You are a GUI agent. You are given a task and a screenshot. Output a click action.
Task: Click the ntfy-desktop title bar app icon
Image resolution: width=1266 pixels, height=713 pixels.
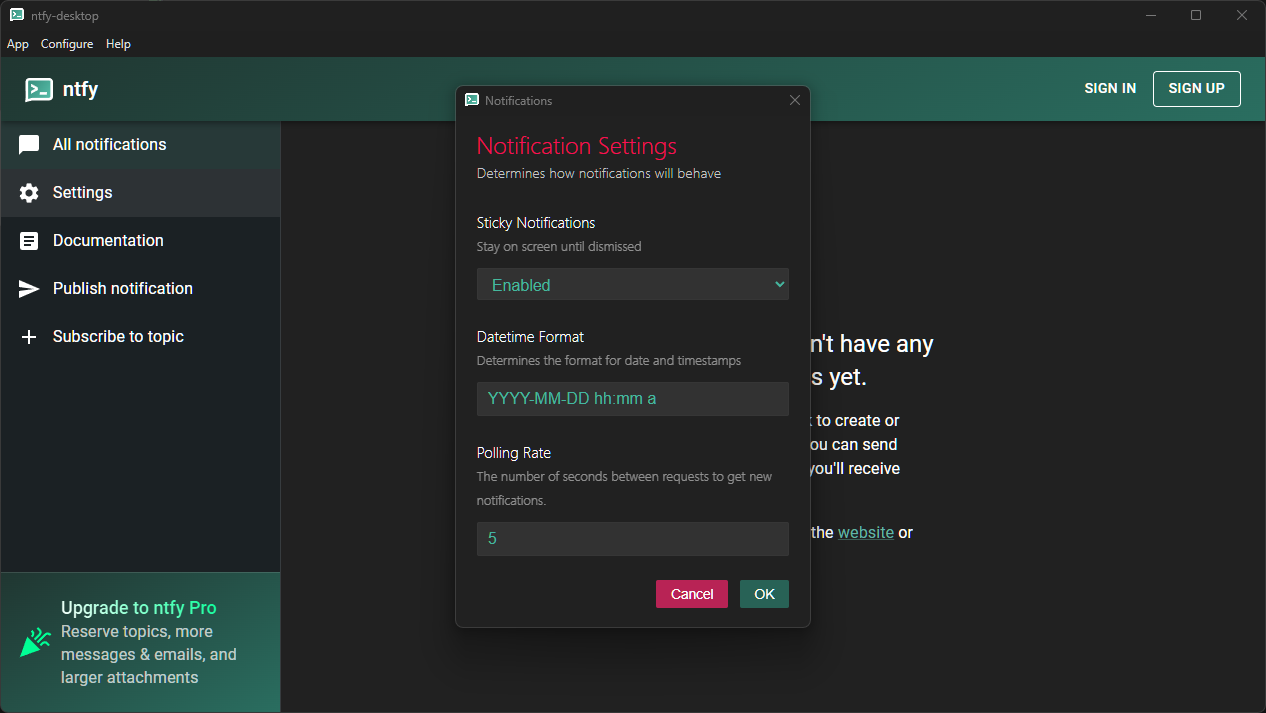tap(17, 15)
